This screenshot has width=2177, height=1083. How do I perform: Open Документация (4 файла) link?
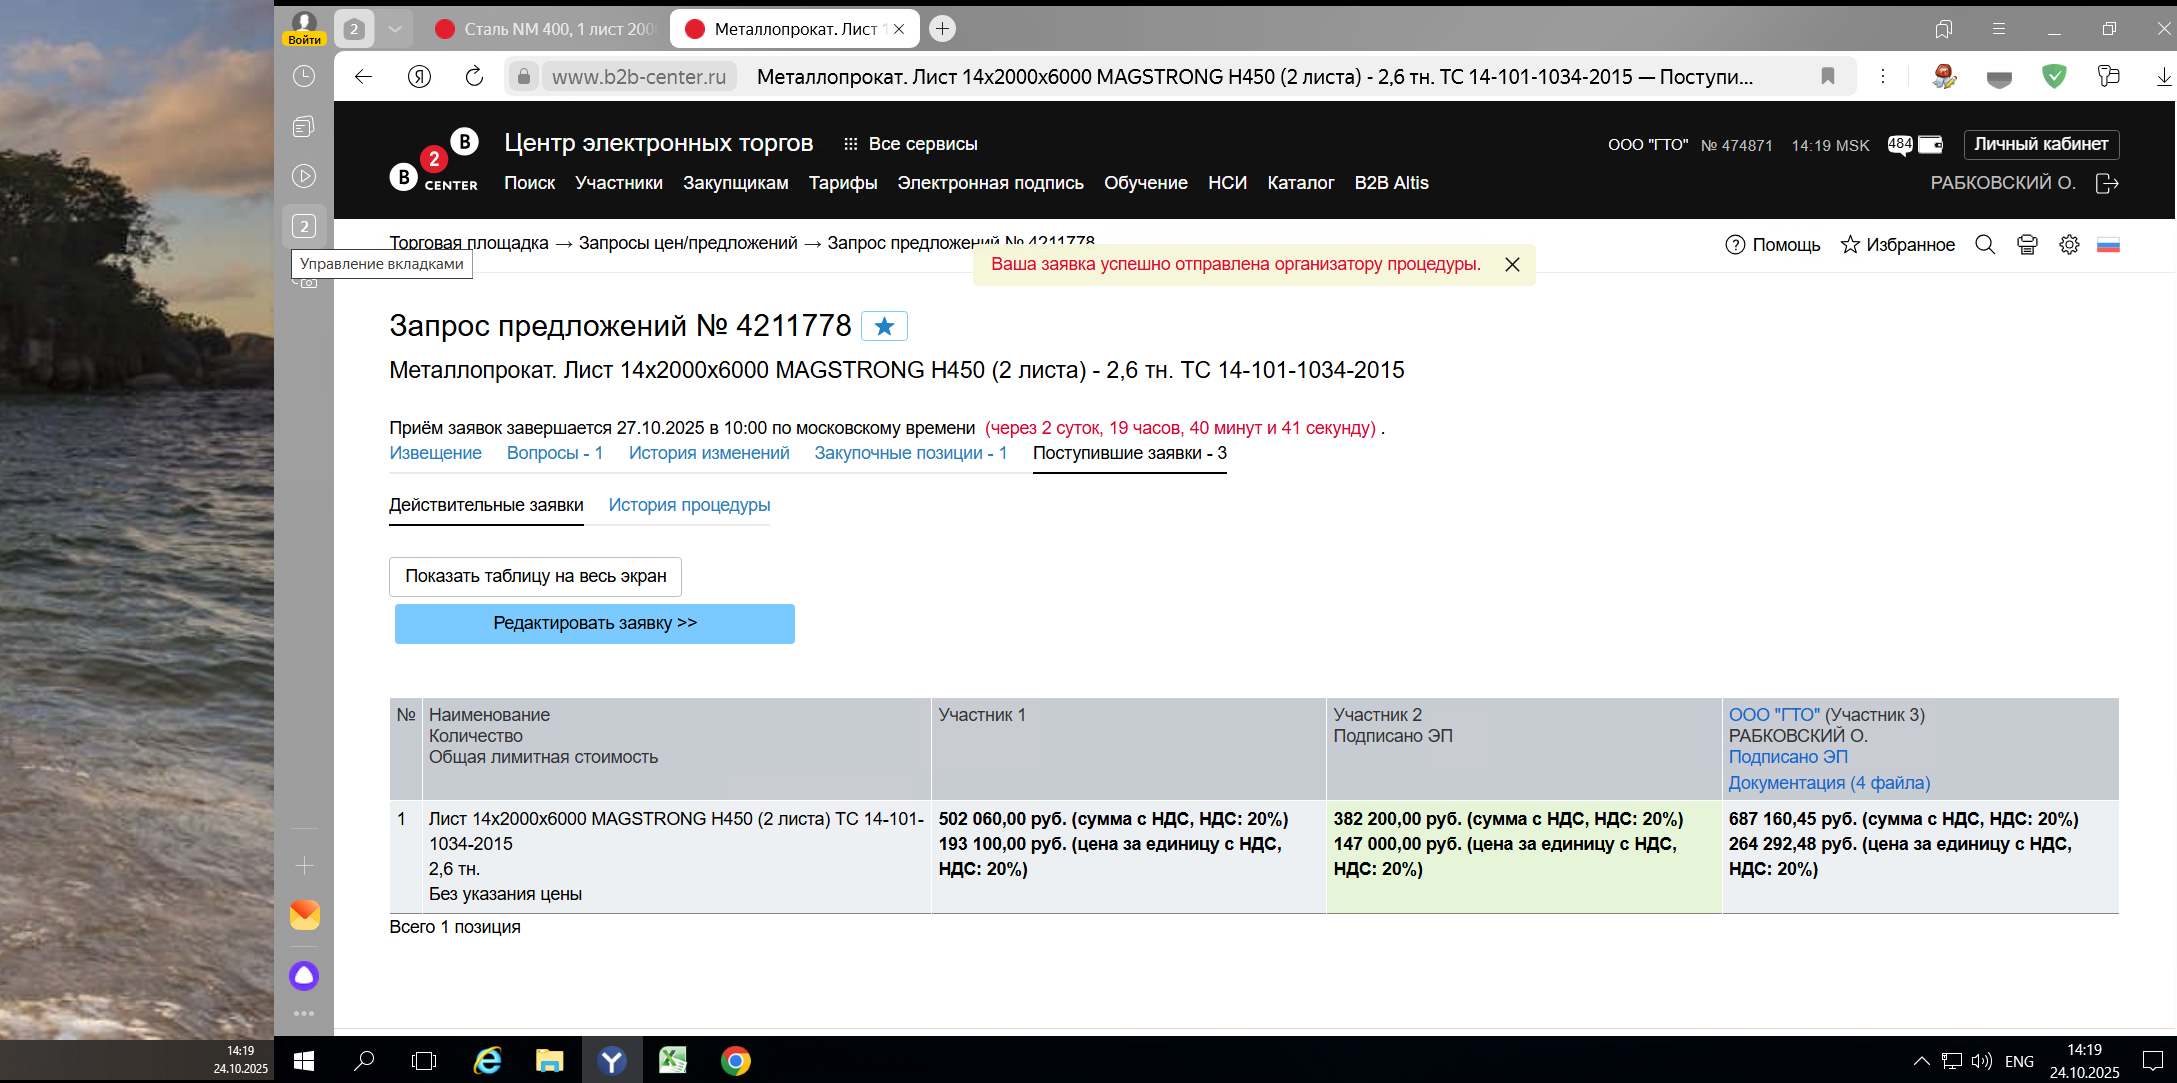tap(1829, 783)
